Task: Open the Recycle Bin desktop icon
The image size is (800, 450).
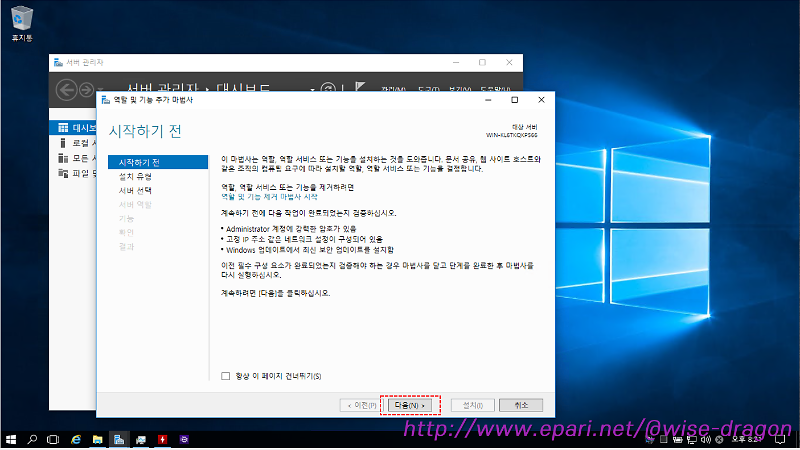Action: coord(21,23)
